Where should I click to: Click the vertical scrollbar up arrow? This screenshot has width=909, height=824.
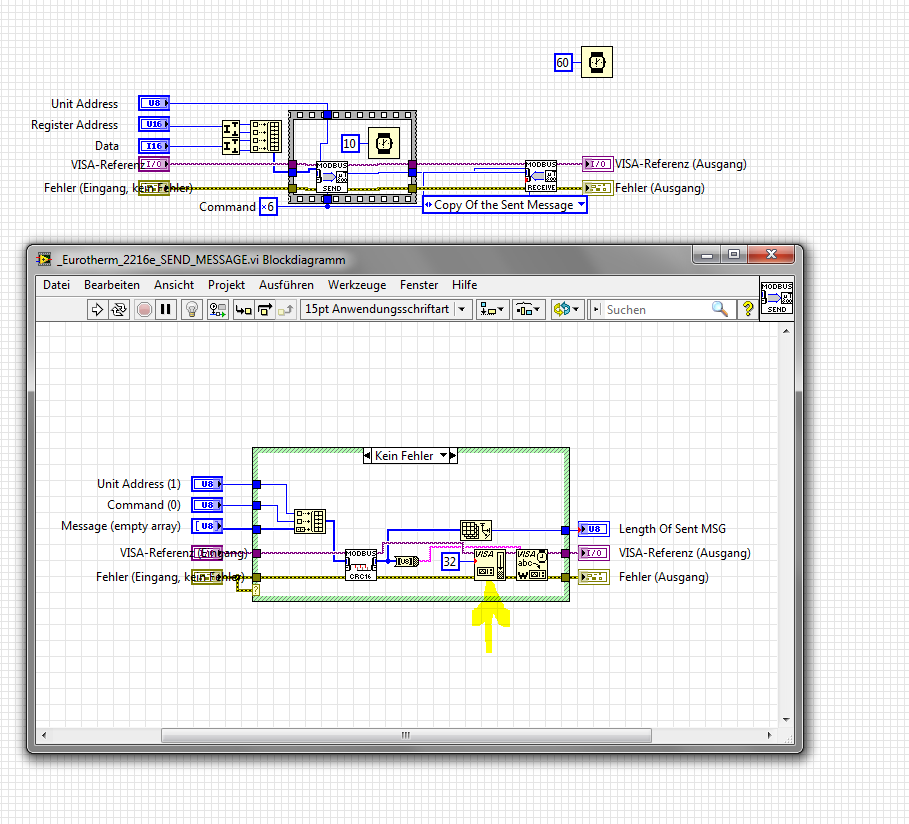(x=786, y=331)
